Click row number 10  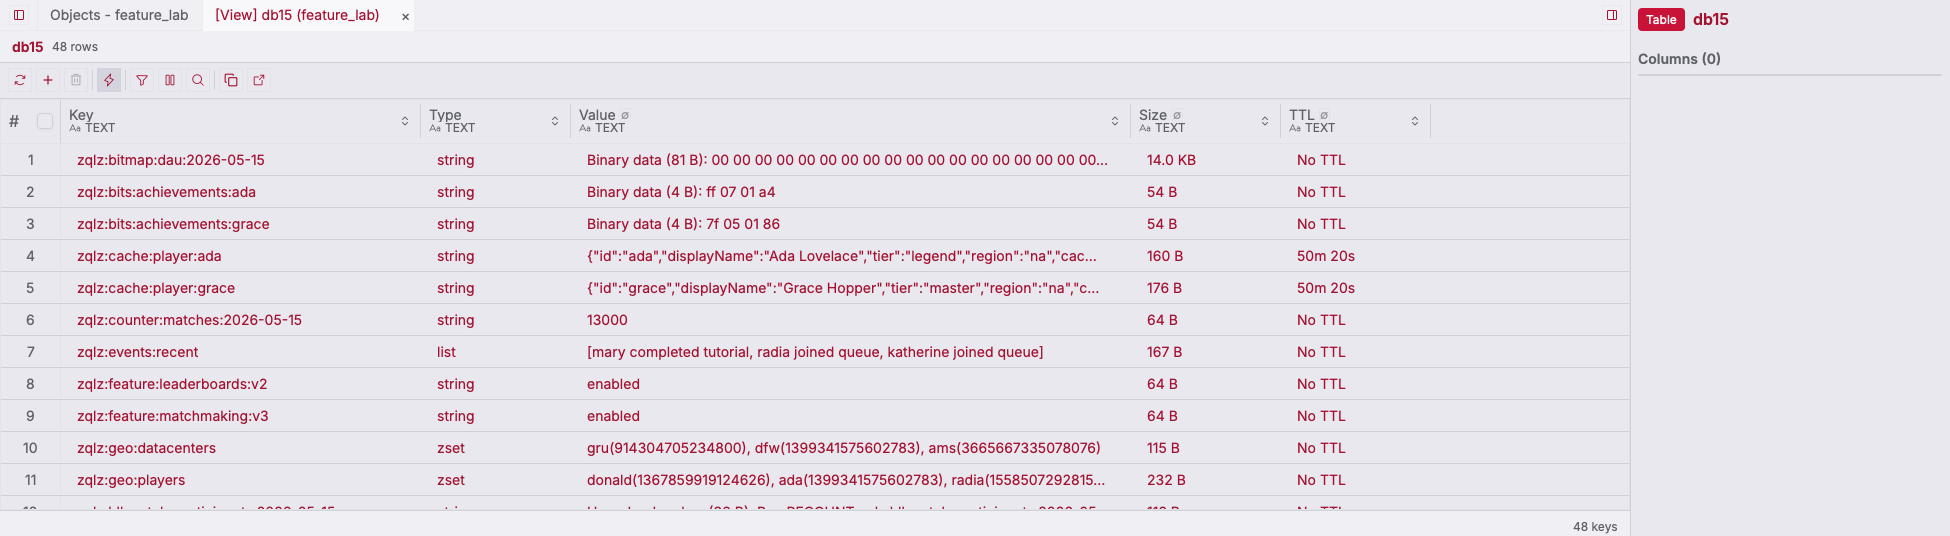point(30,448)
